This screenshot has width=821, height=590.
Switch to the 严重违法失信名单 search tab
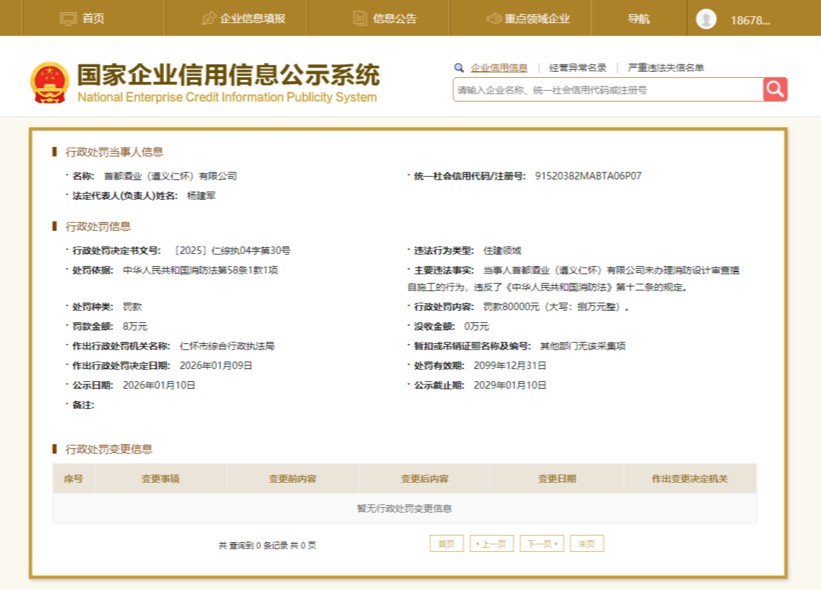click(x=665, y=68)
